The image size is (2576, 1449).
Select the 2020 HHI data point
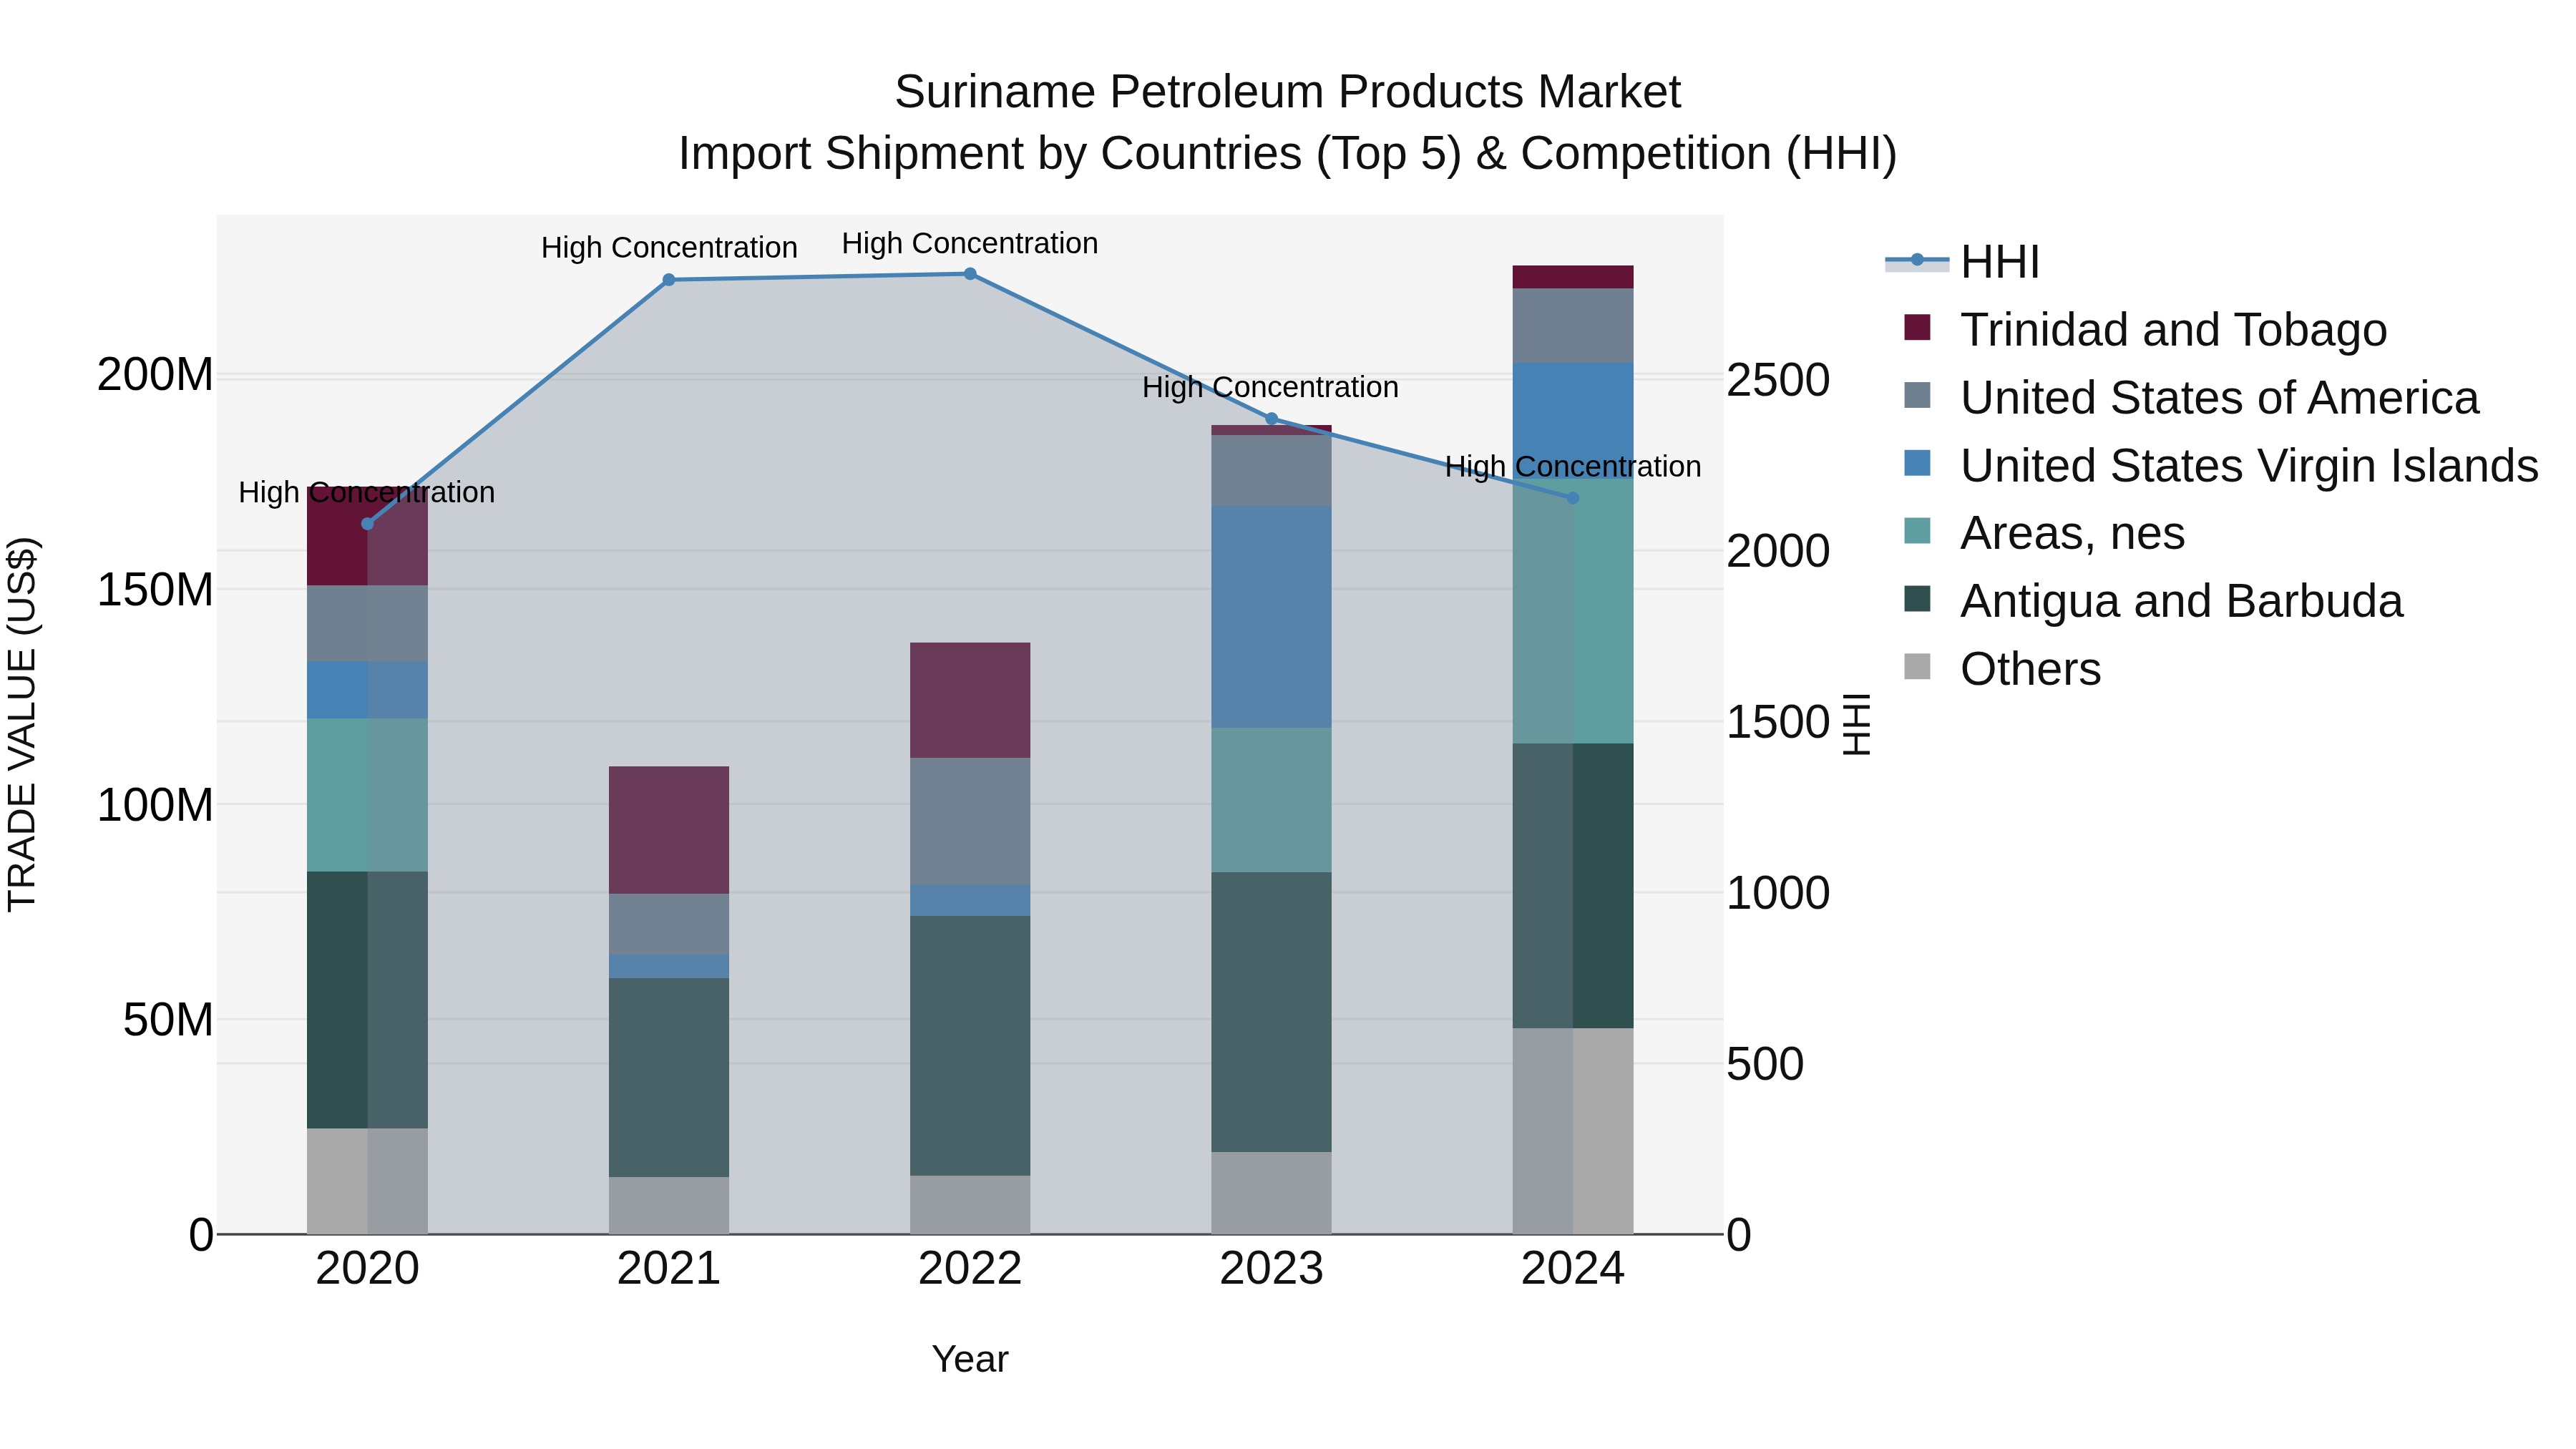[x=367, y=524]
